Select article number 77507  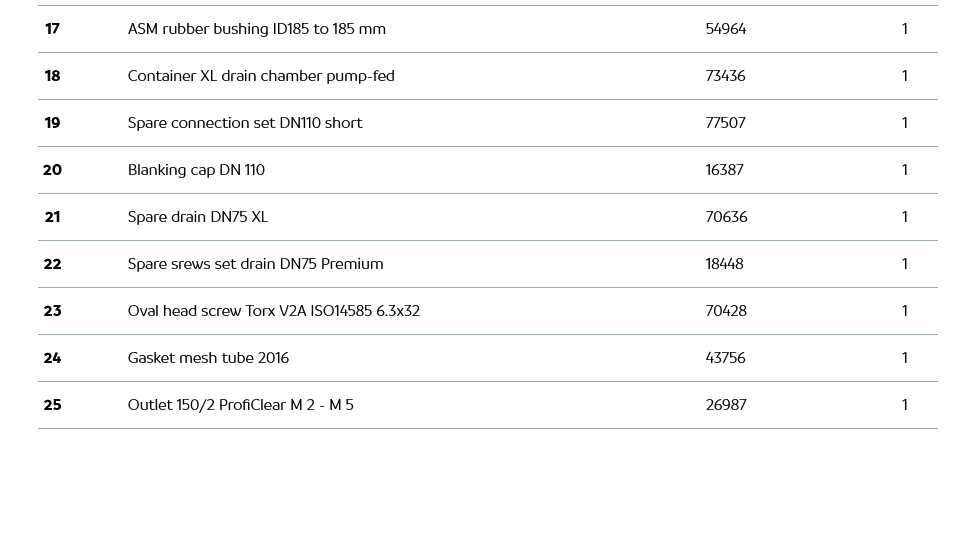[x=725, y=123]
